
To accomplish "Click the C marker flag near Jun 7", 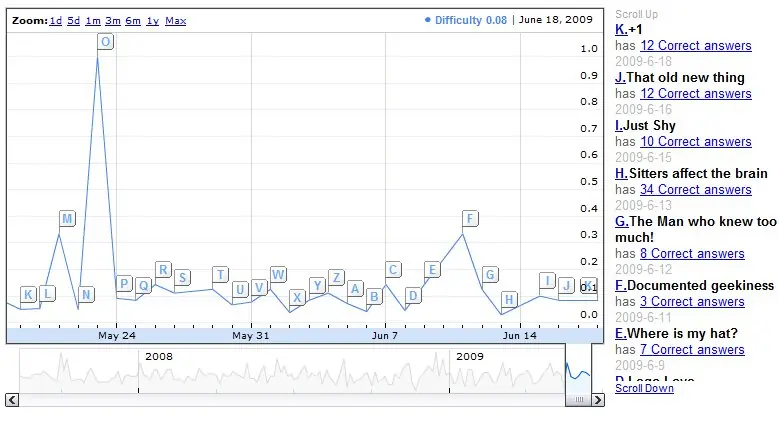I will click(x=393, y=270).
